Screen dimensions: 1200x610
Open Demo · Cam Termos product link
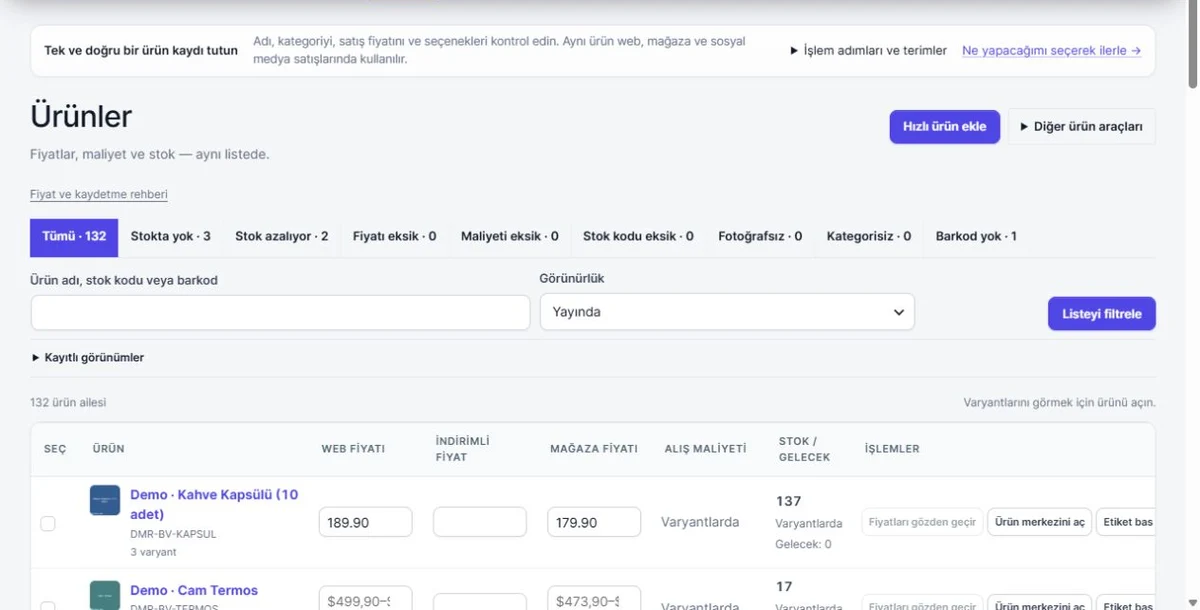(x=194, y=590)
